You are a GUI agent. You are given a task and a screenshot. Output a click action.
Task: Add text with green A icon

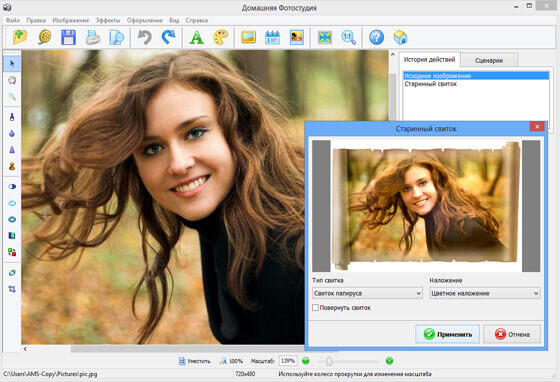pyautogui.click(x=196, y=37)
